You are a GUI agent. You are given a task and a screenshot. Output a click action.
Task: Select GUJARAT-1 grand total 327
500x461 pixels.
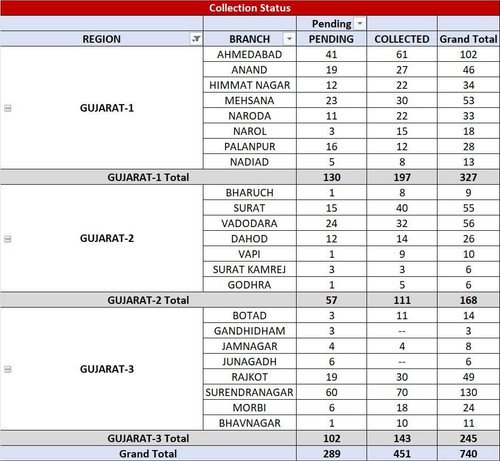(x=468, y=177)
